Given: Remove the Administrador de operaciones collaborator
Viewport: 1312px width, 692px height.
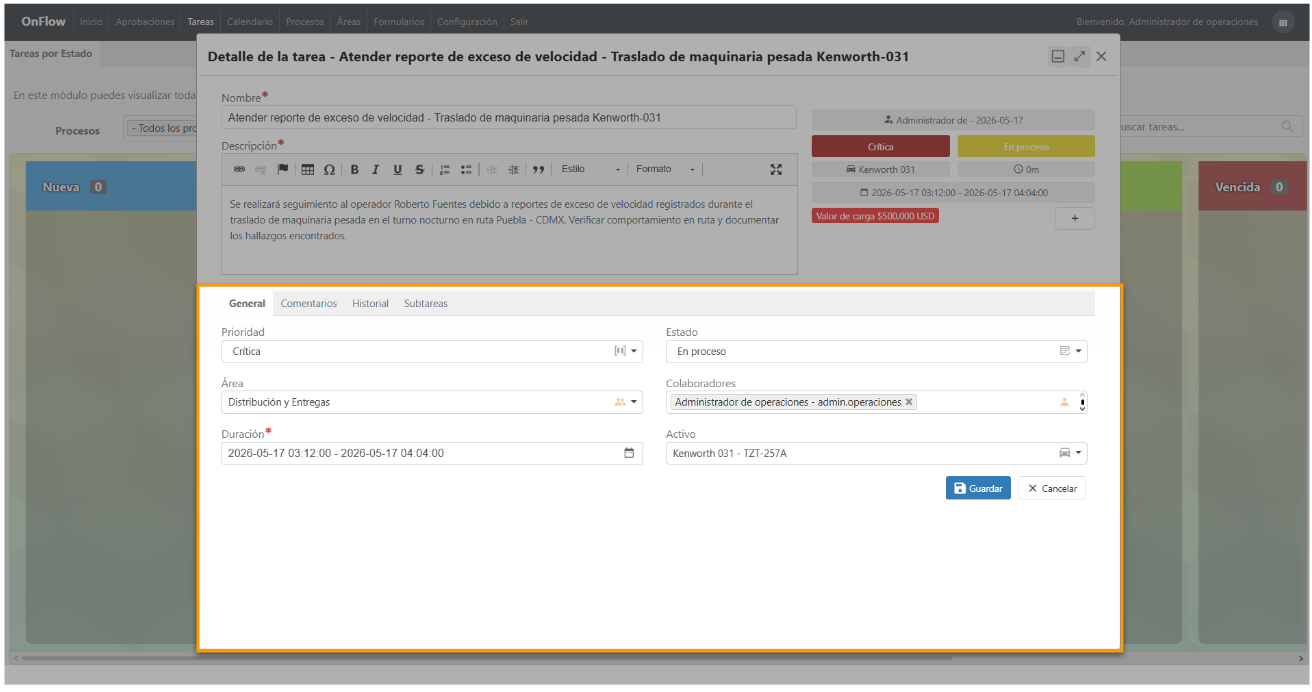Looking at the screenshot, I should pos(909,402).
